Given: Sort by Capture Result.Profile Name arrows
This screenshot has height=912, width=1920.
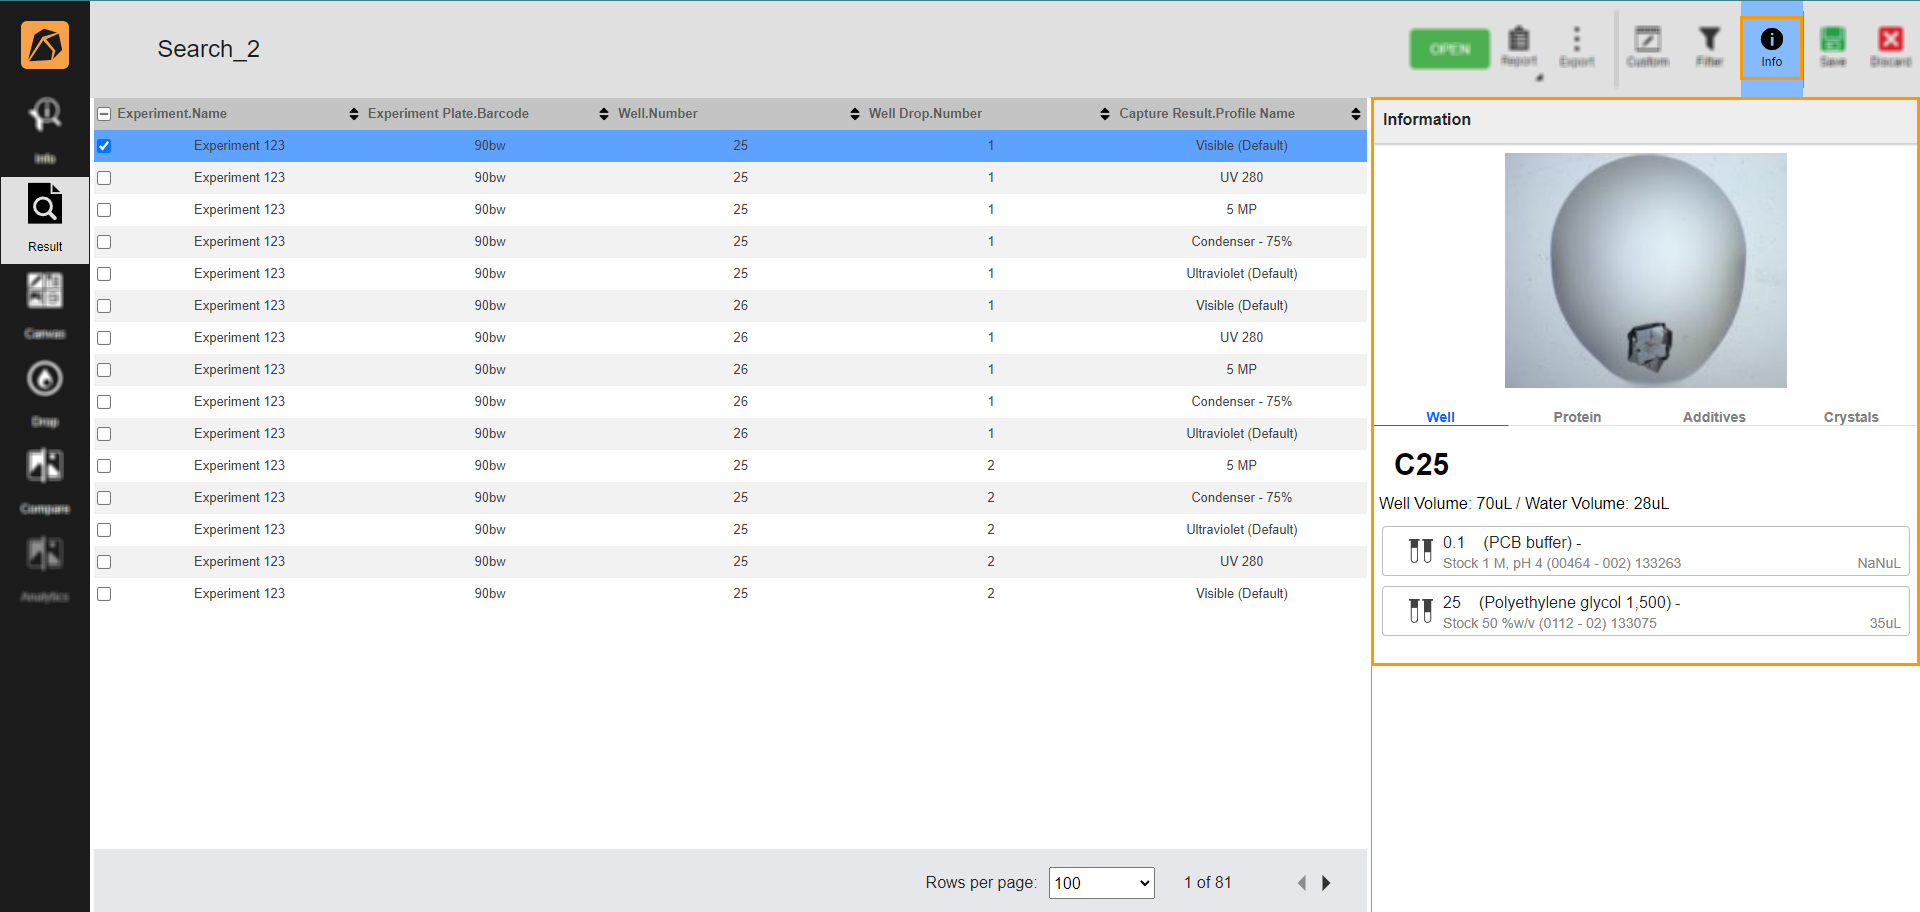Looking at the screenshot, I should point(1356,114).
